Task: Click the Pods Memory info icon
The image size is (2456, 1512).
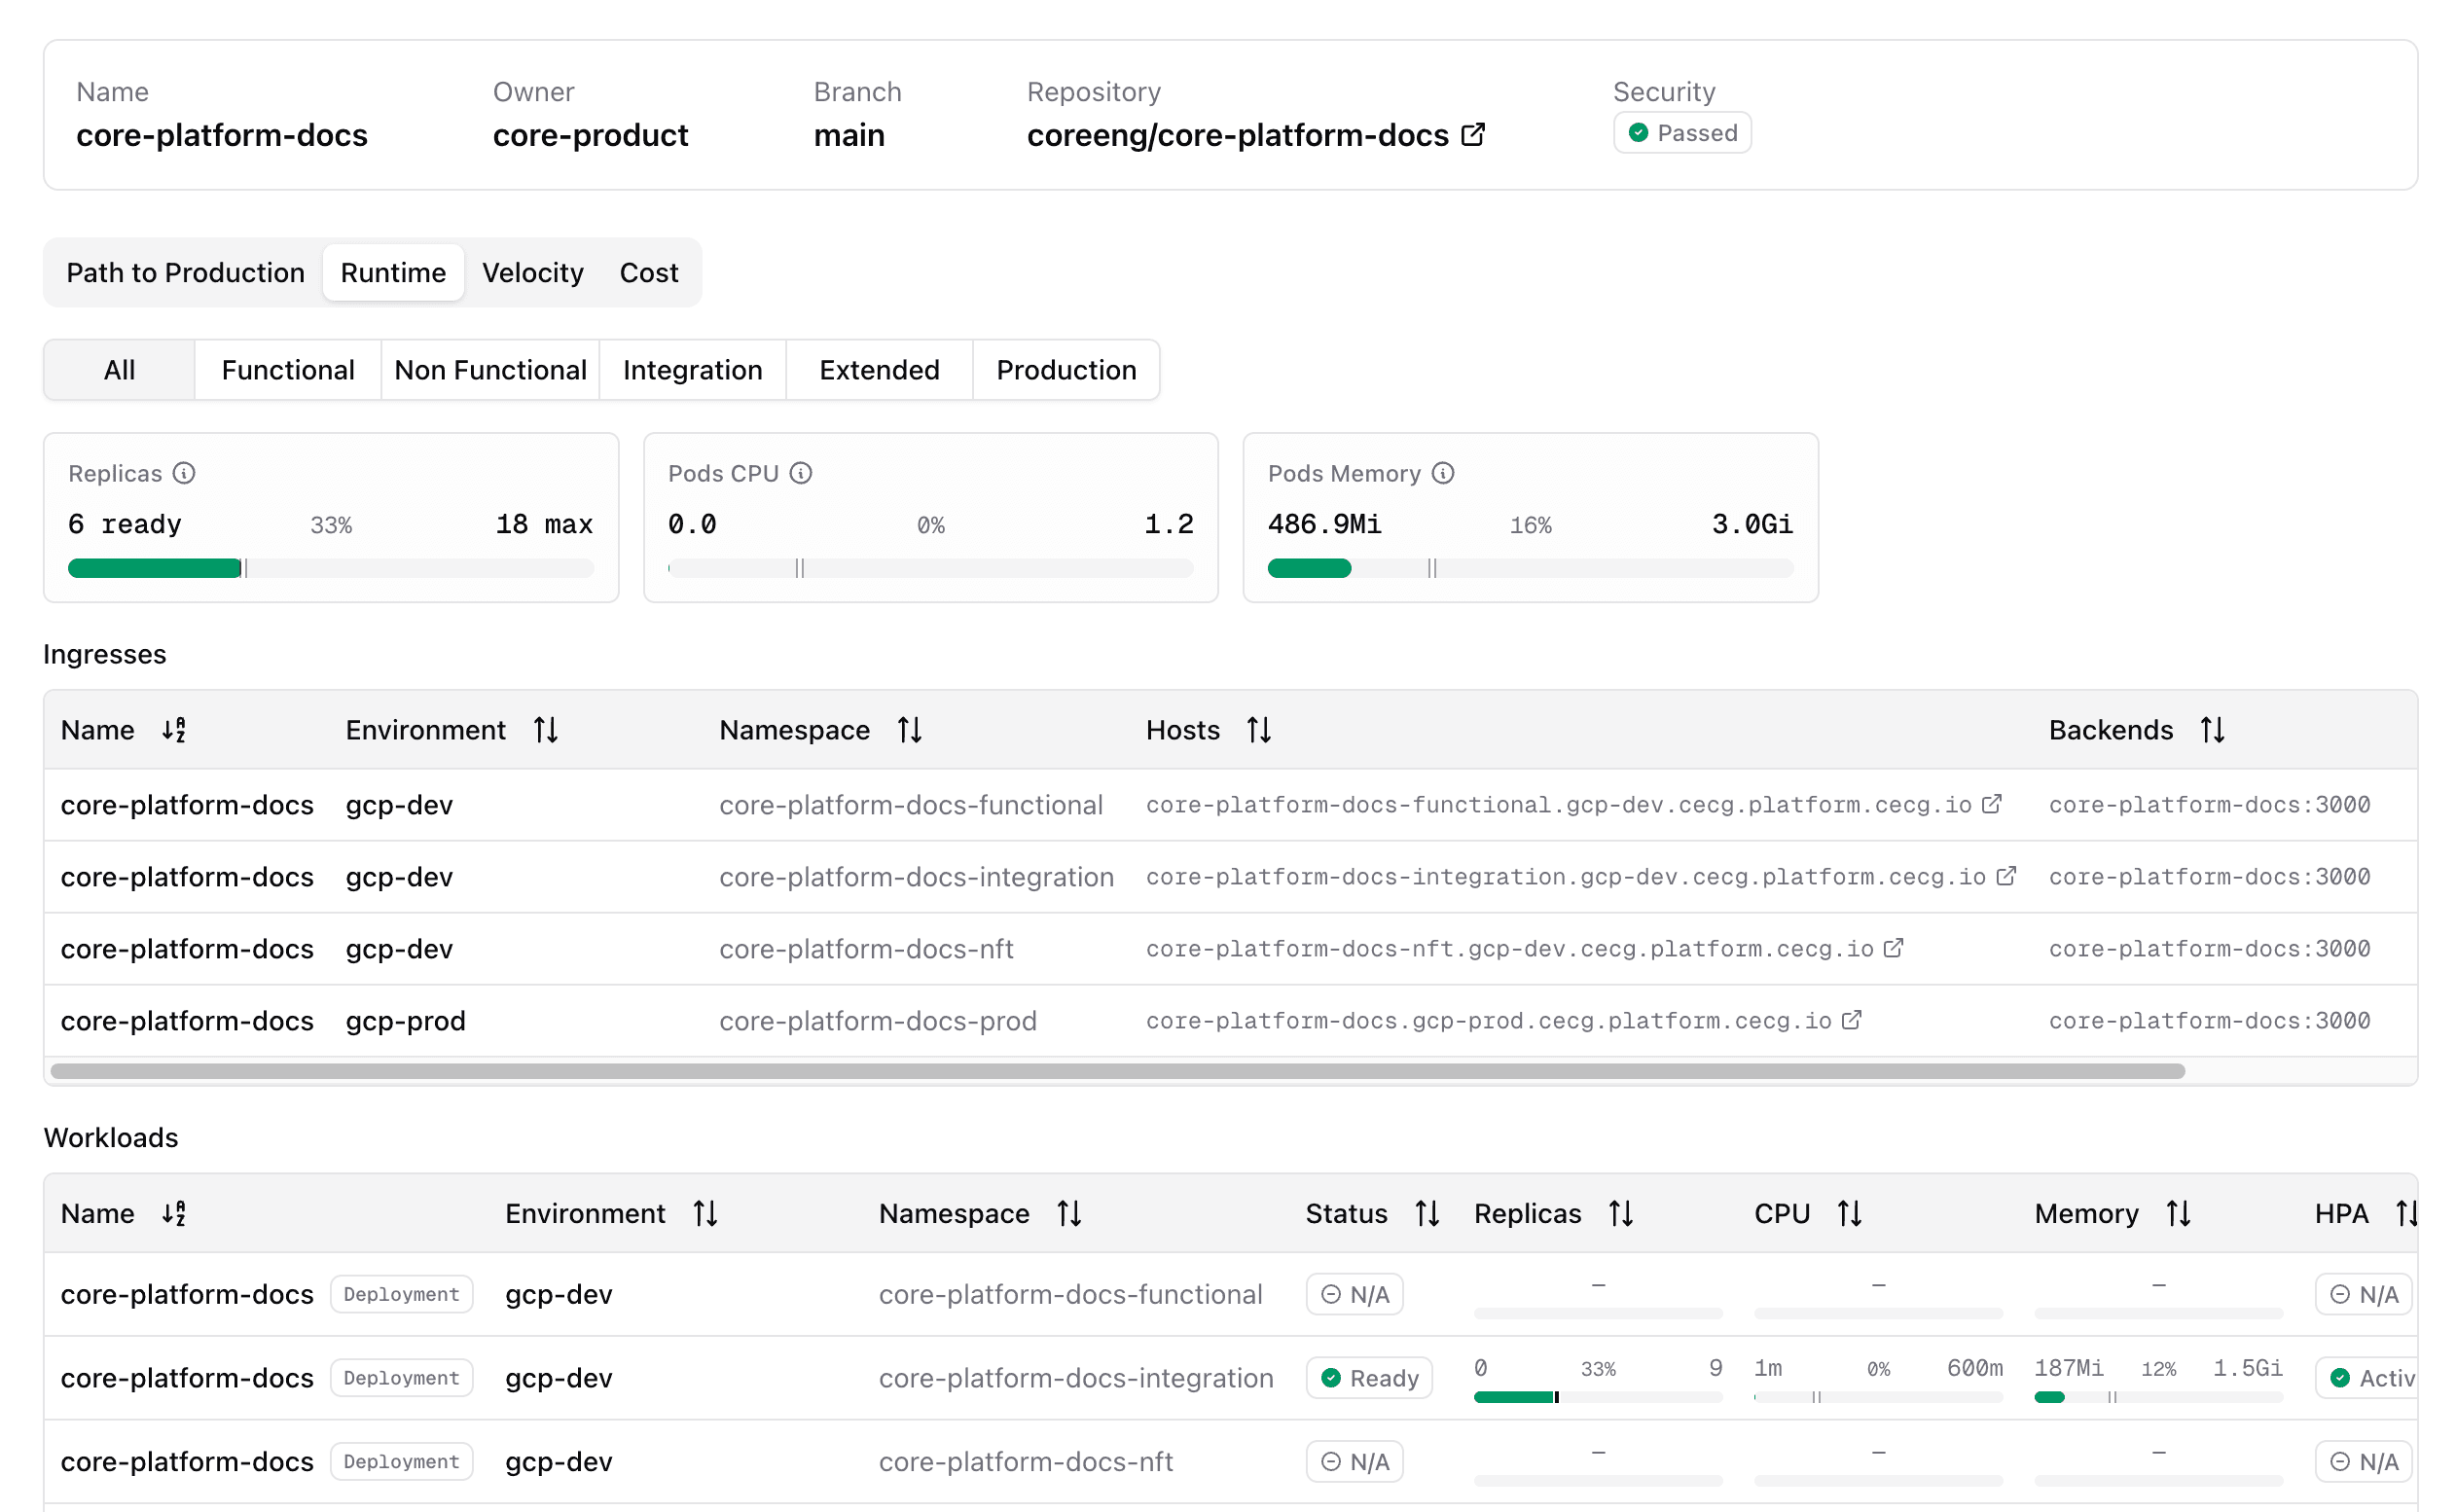Action: (x=1443, y=473)
